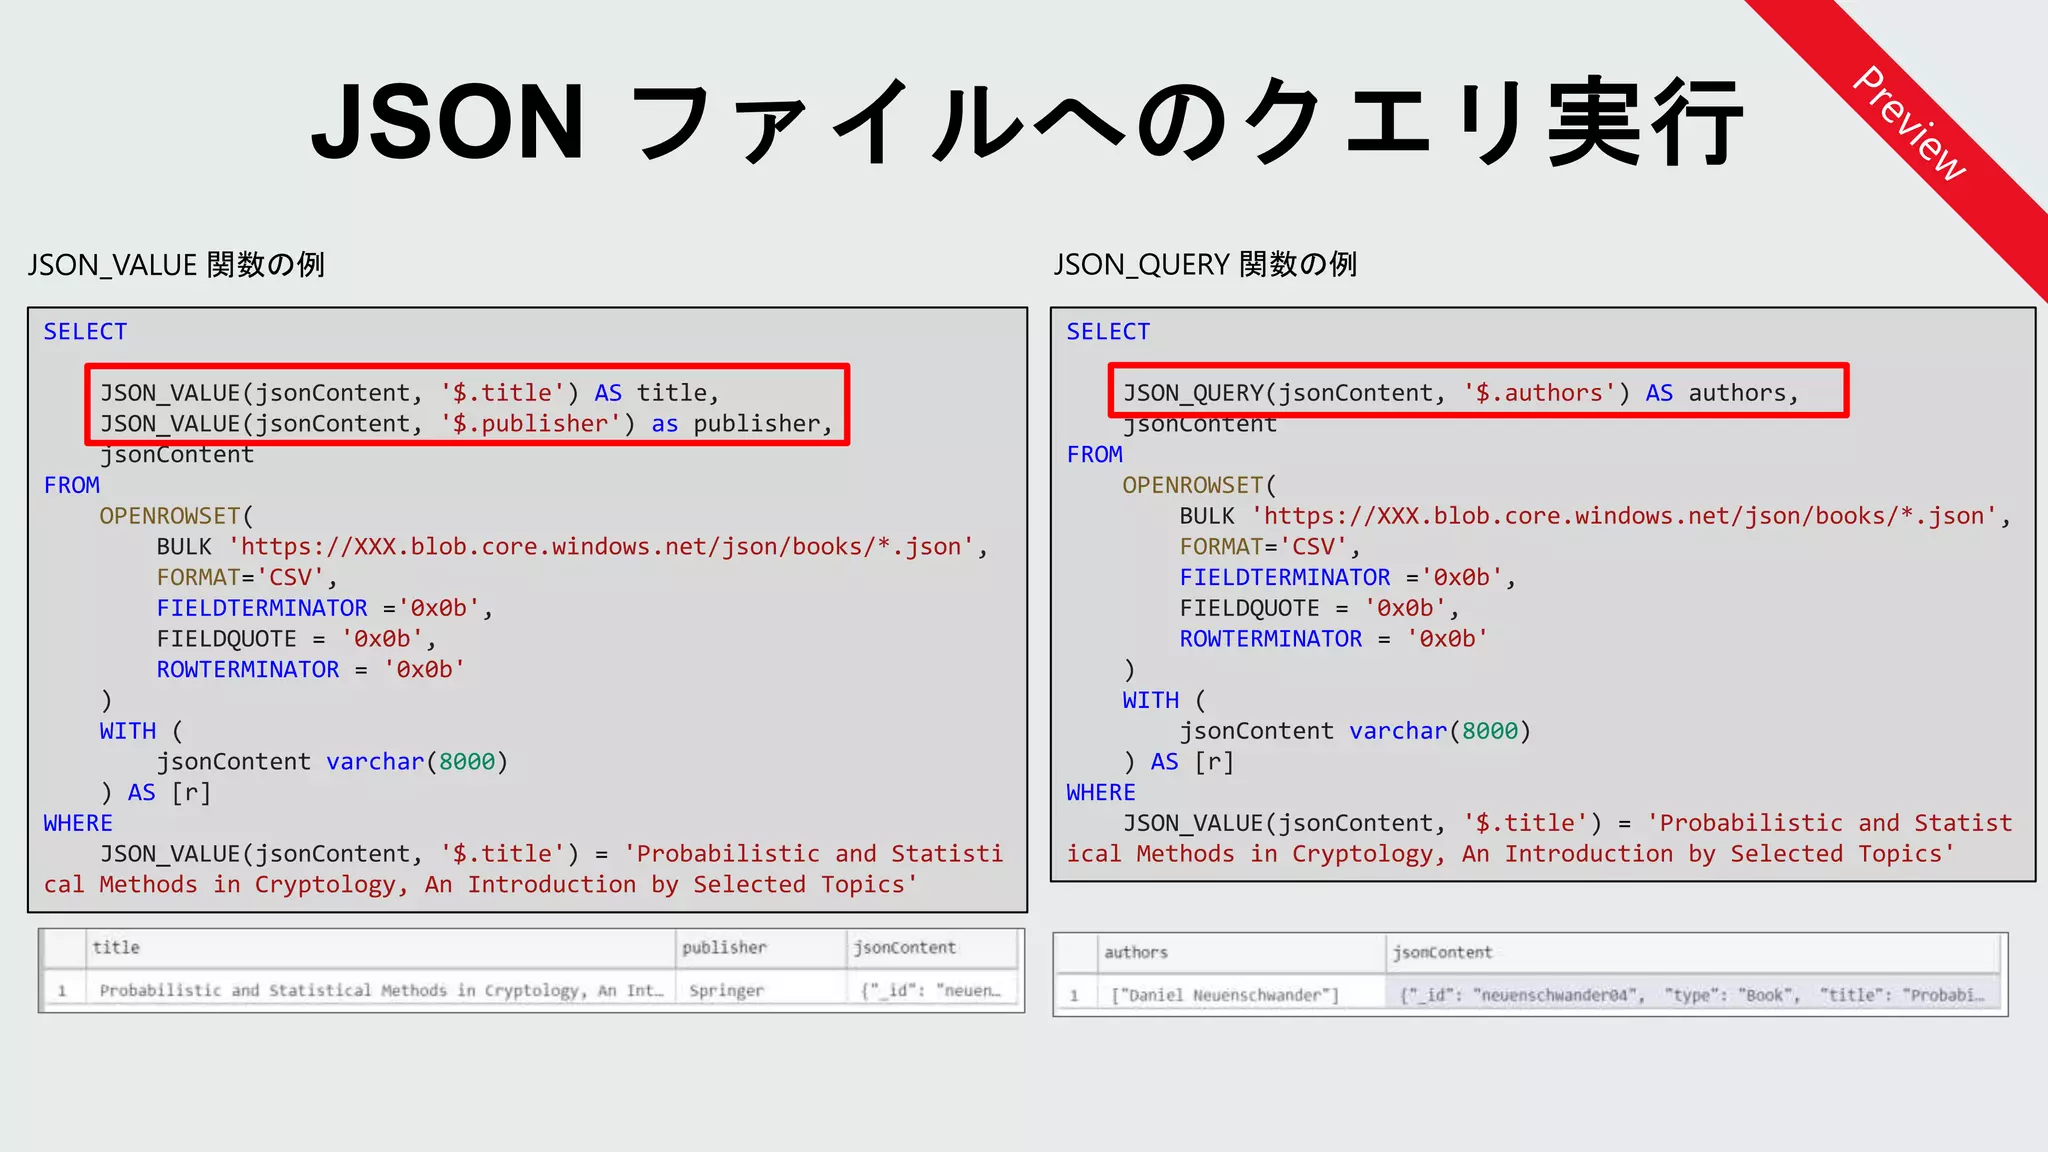The height and width of the screenshot is (1152, 2048).
Task: Click the heading JSON_QUERY 関数の例
Action: pos(1205,265)
